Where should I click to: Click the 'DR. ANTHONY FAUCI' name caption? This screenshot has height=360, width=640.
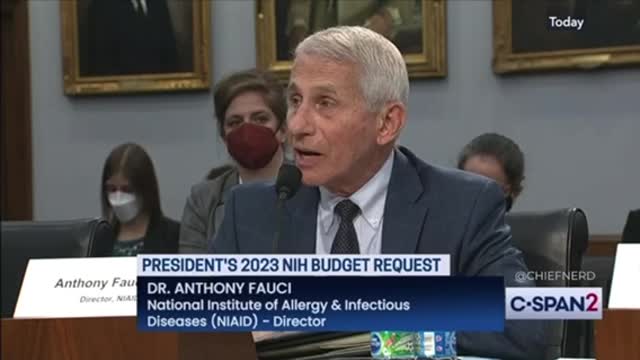pos(219,288)
